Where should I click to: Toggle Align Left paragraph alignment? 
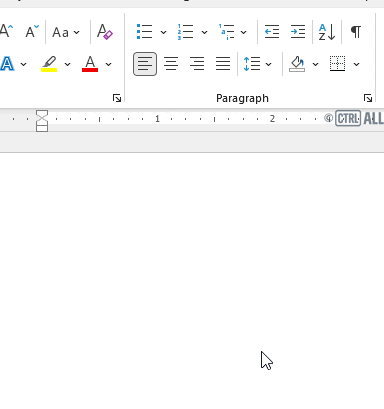(145, 64)
